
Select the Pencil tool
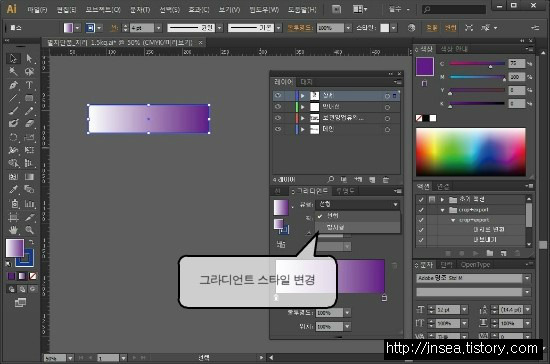click(29, 111)
